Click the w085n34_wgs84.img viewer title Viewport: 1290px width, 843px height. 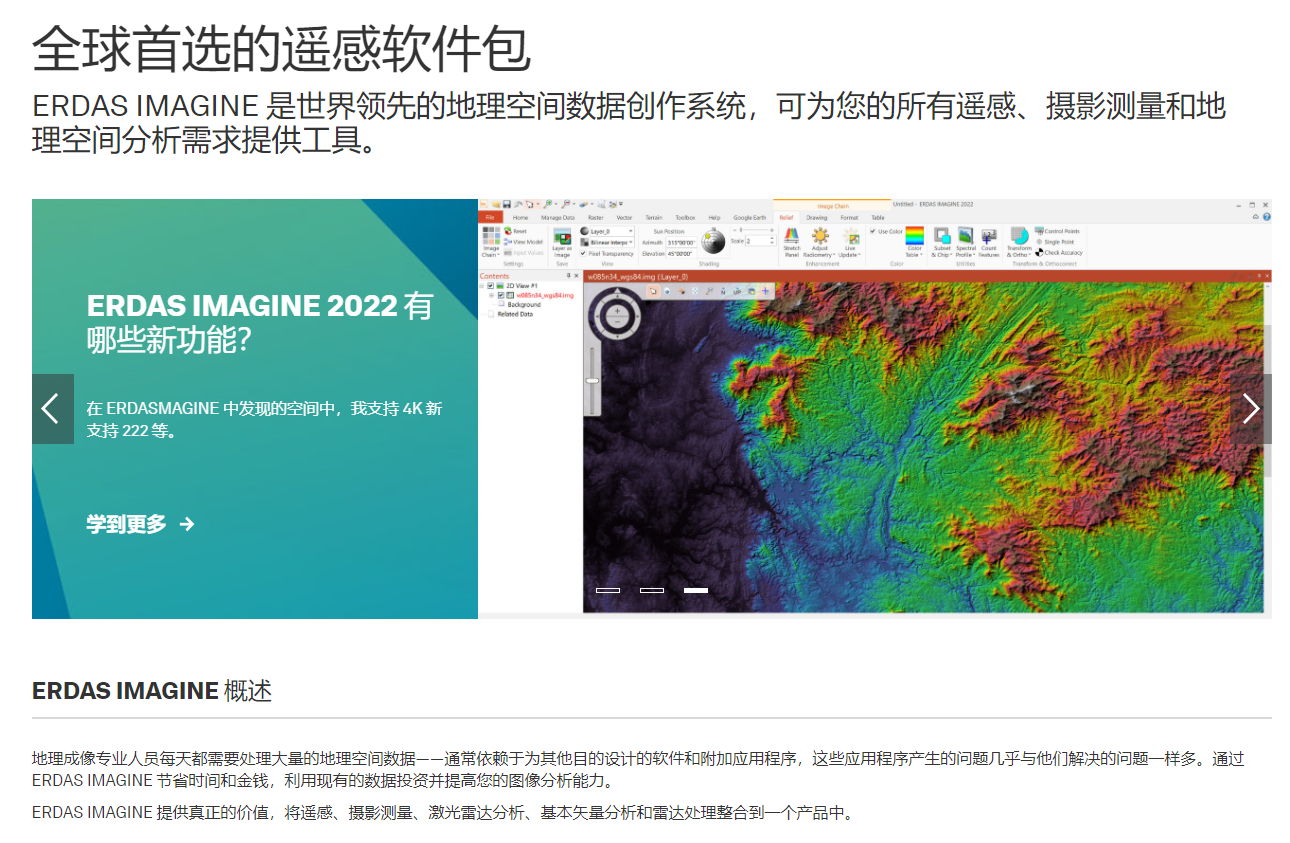click(637, 277)
